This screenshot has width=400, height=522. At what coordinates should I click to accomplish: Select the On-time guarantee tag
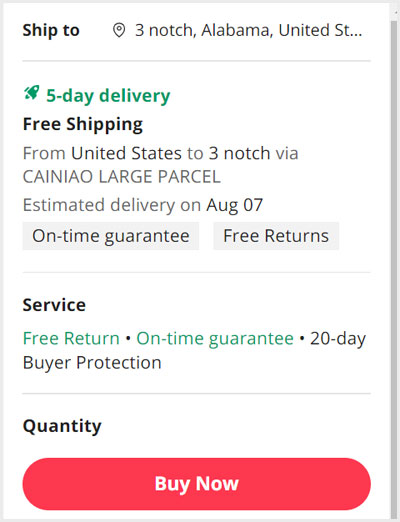(x=111, y=236)
